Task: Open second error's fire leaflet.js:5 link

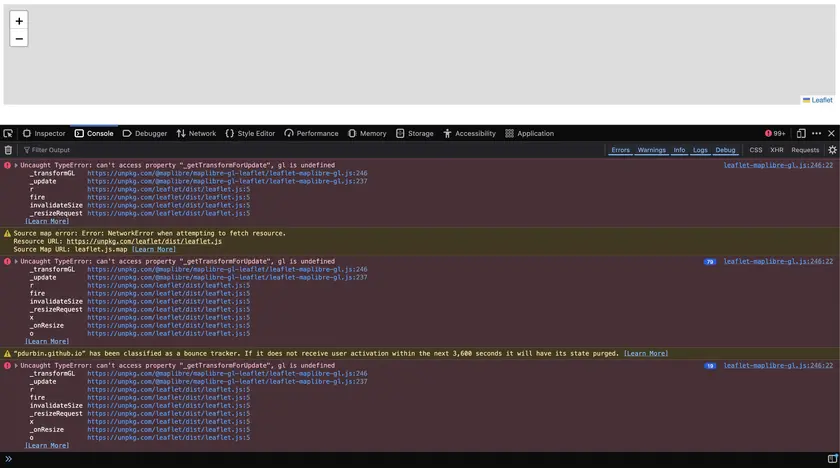Action: 168,293
